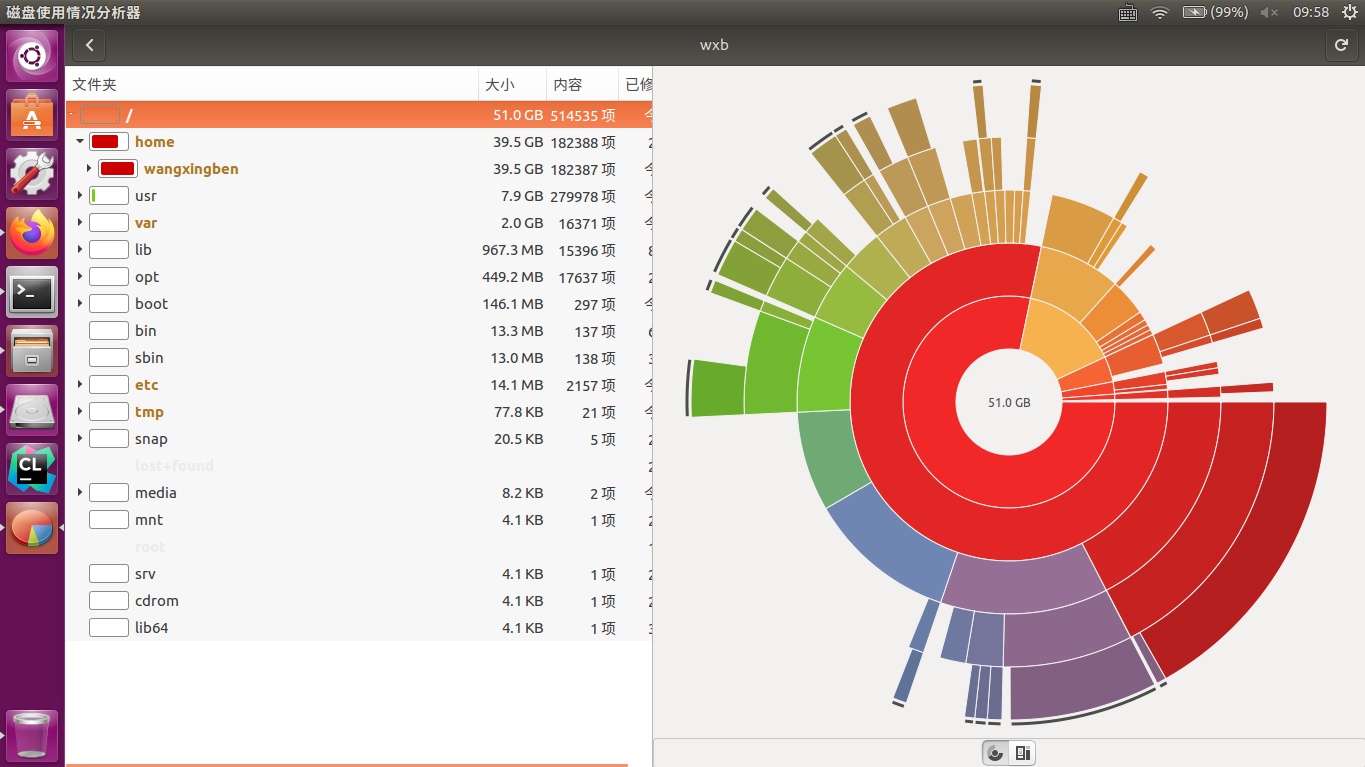Select the rings chart view

pos(995,752)
